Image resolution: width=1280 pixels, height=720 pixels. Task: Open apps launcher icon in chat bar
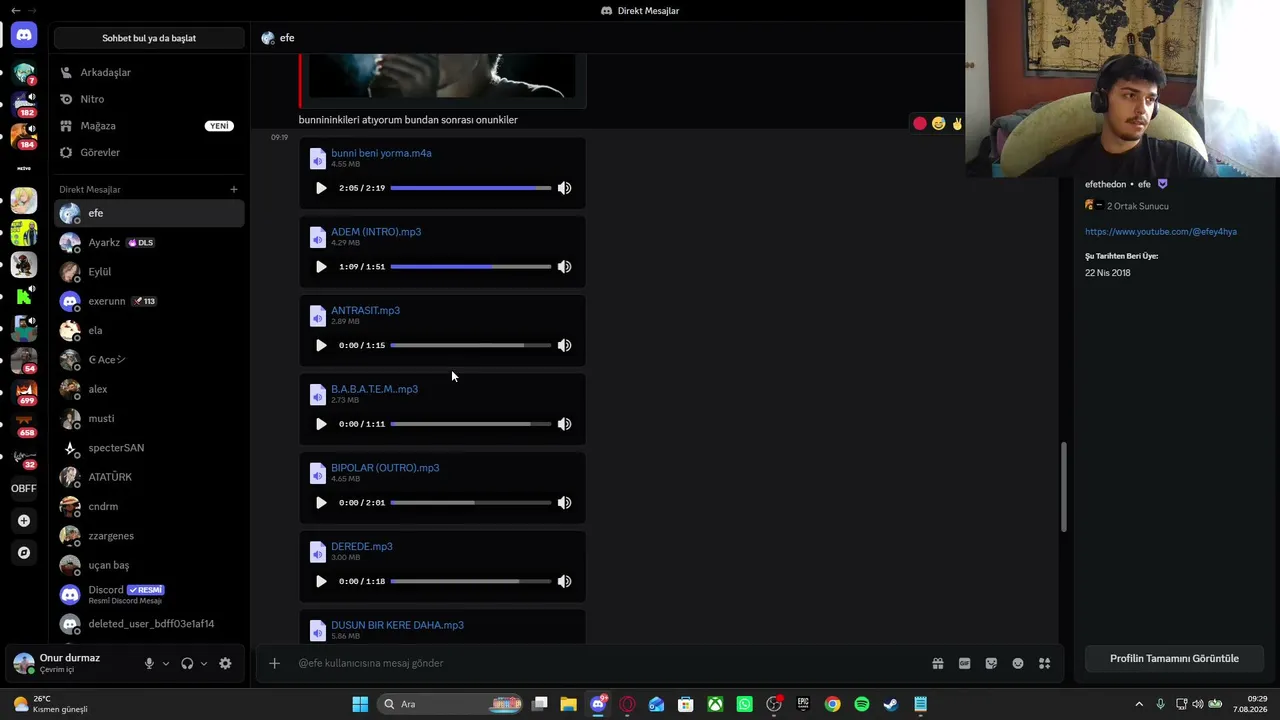pyautogui.click(x=1045, y=663)
